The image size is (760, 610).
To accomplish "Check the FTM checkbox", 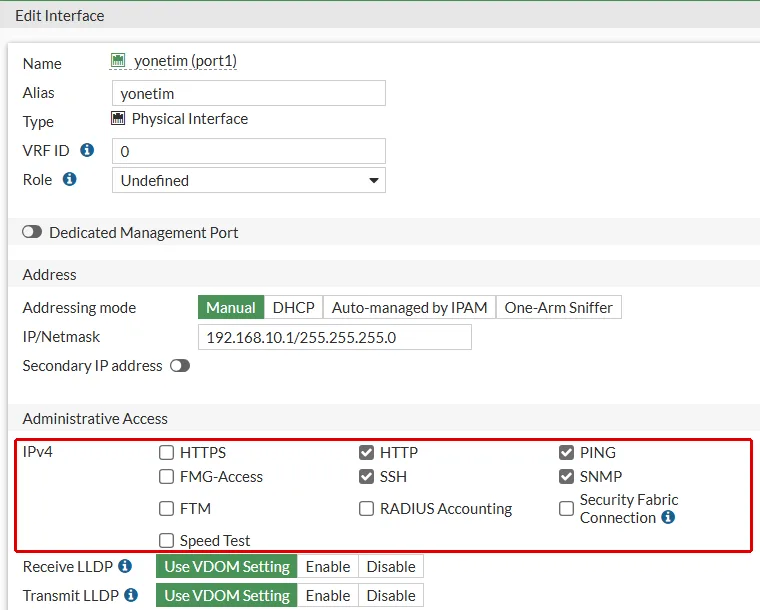I will click(166, 509).
